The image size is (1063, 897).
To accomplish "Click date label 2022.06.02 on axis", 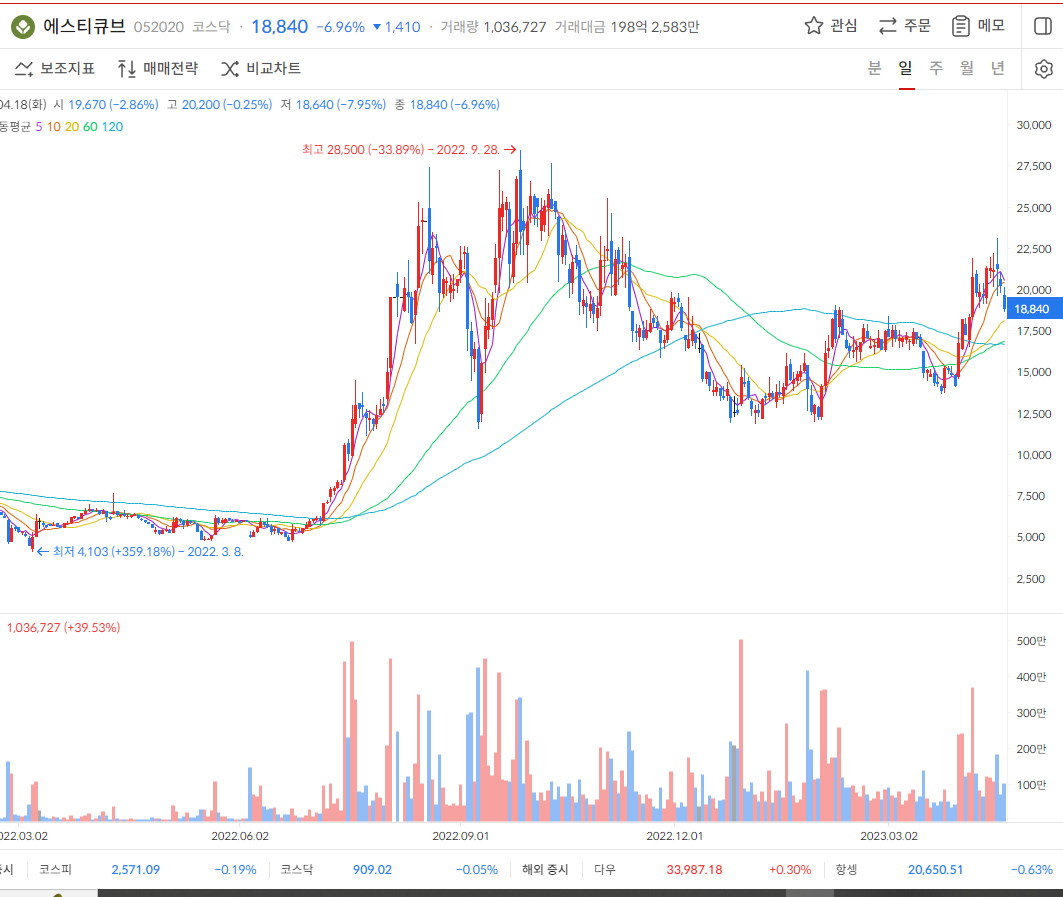I will click(x=240, y=836).
